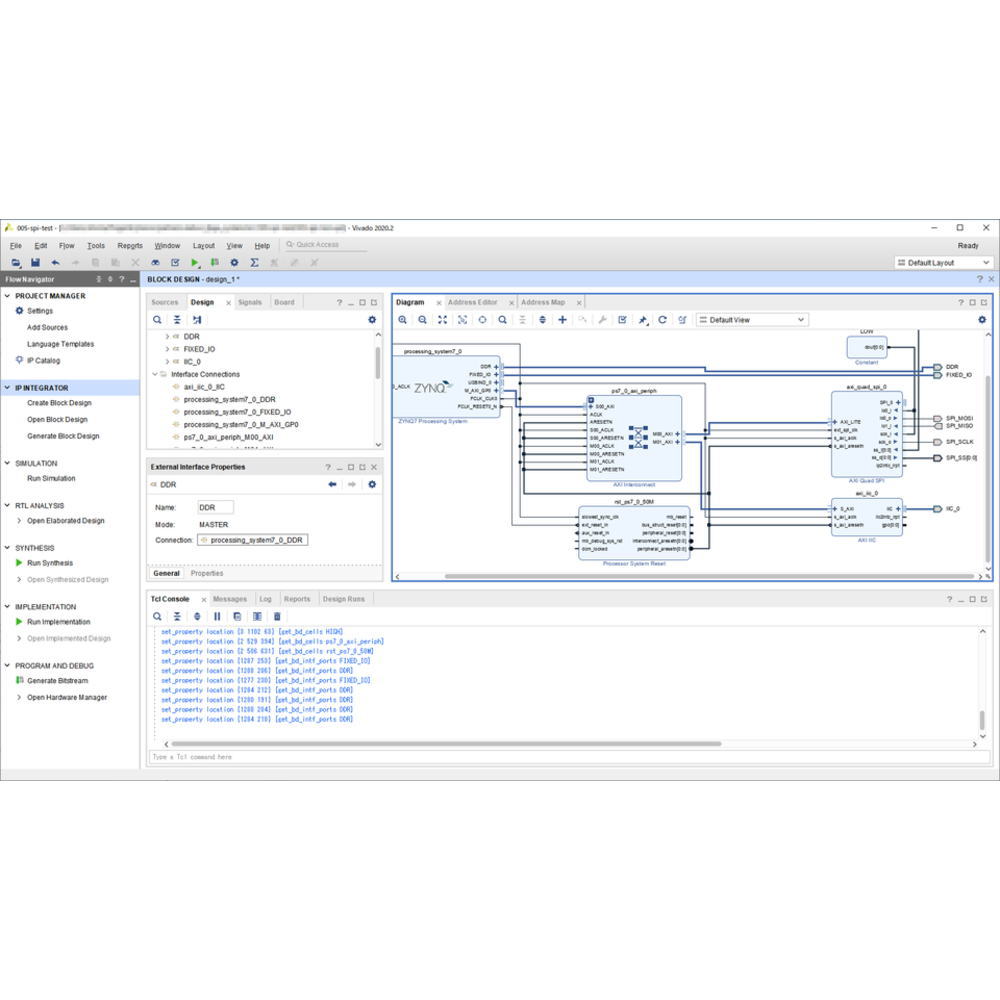Viewport: 1000px width, 1000px height.
Task: Select the AXI Quad SPI block in diagram
Action: (867, 434)
